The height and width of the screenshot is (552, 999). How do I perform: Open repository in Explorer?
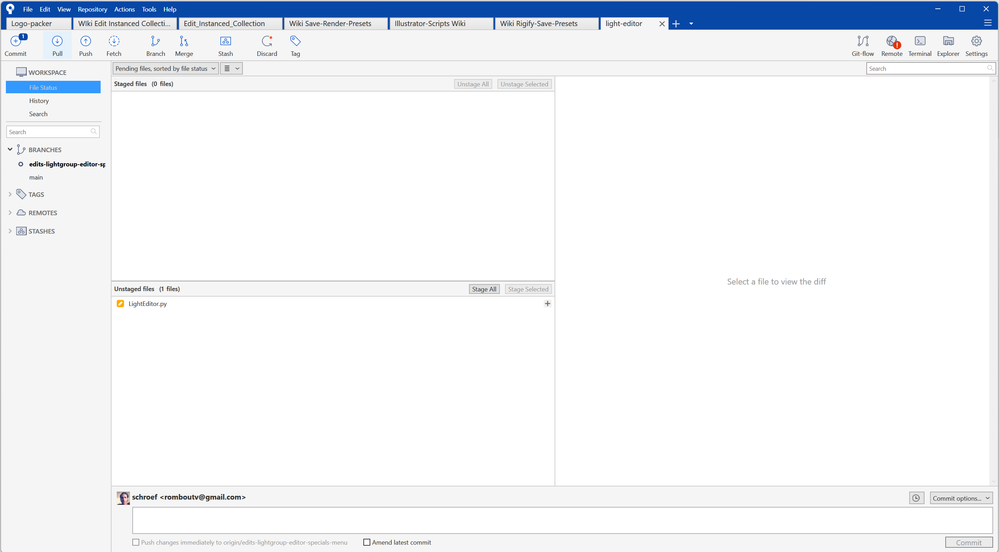click(948, 45)
